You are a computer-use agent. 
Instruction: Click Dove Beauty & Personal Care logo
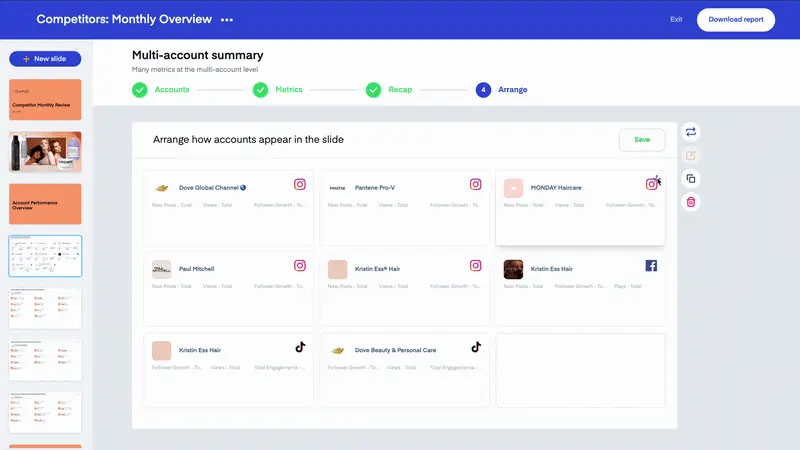tap(337, 351)
